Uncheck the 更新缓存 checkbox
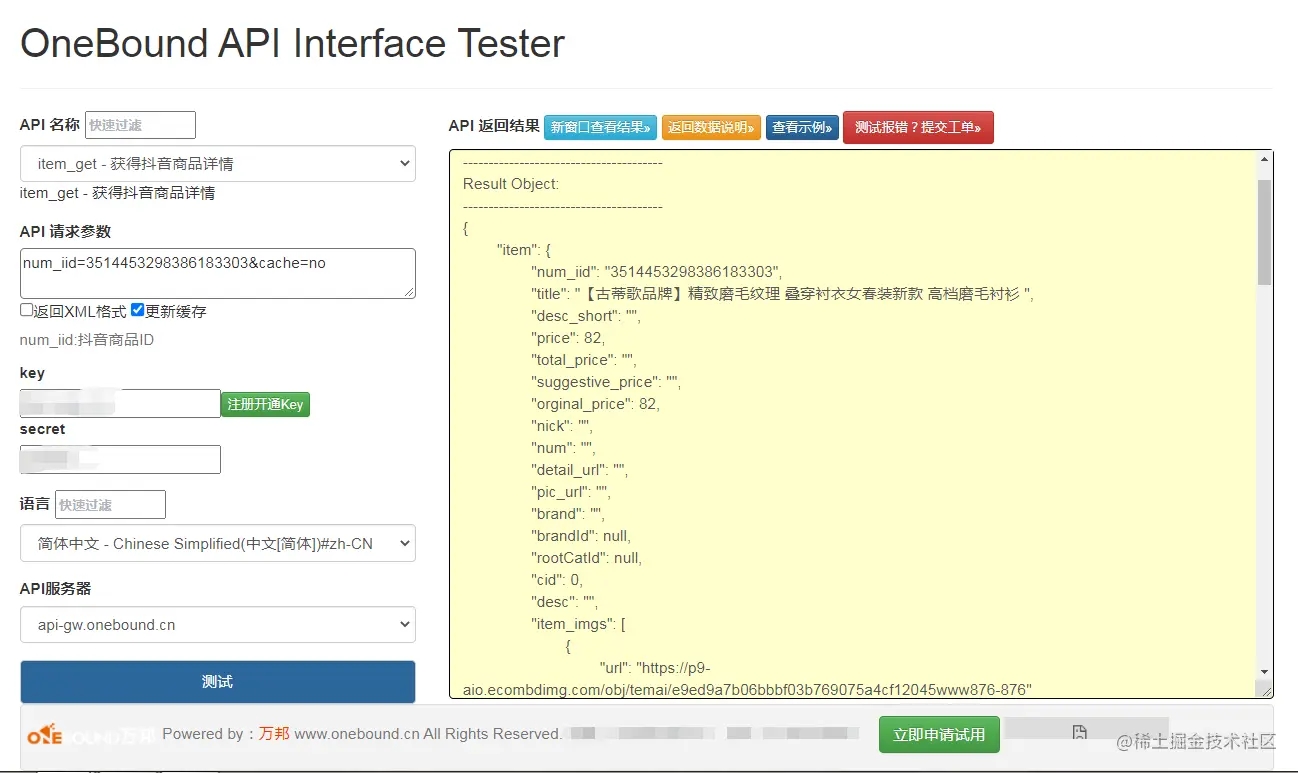1298x773 pixels. pos(138,310)
